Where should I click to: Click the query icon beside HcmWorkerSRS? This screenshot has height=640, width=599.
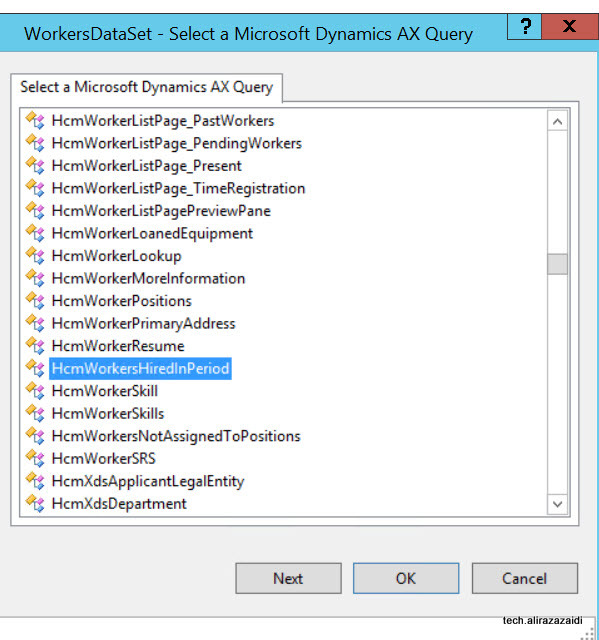point(35,458)
